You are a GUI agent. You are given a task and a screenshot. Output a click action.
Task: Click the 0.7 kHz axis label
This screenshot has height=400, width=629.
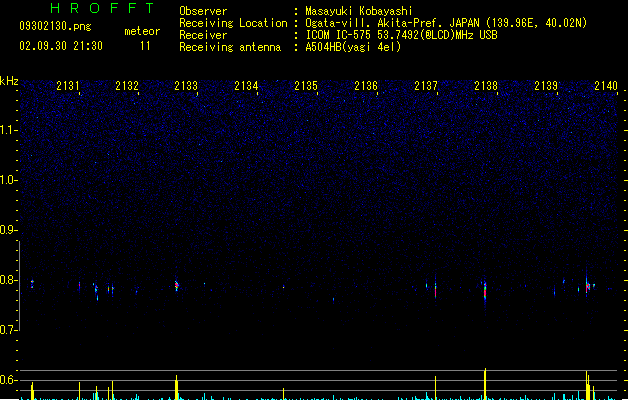pos(8,330)
